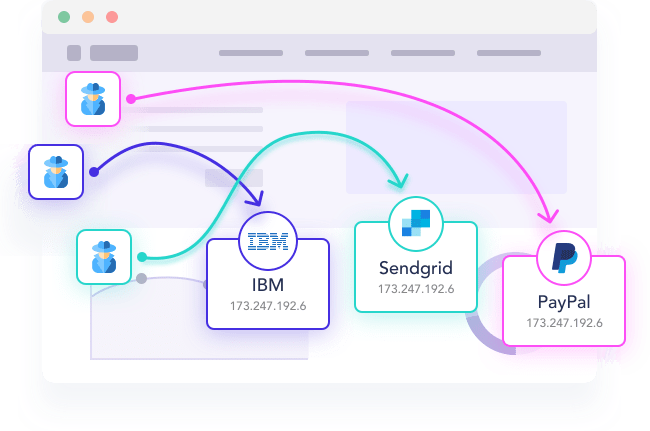The image size is (650, 431).
Task: Click the pink-bordered spy avatar icon
Action: coord(93,99)
